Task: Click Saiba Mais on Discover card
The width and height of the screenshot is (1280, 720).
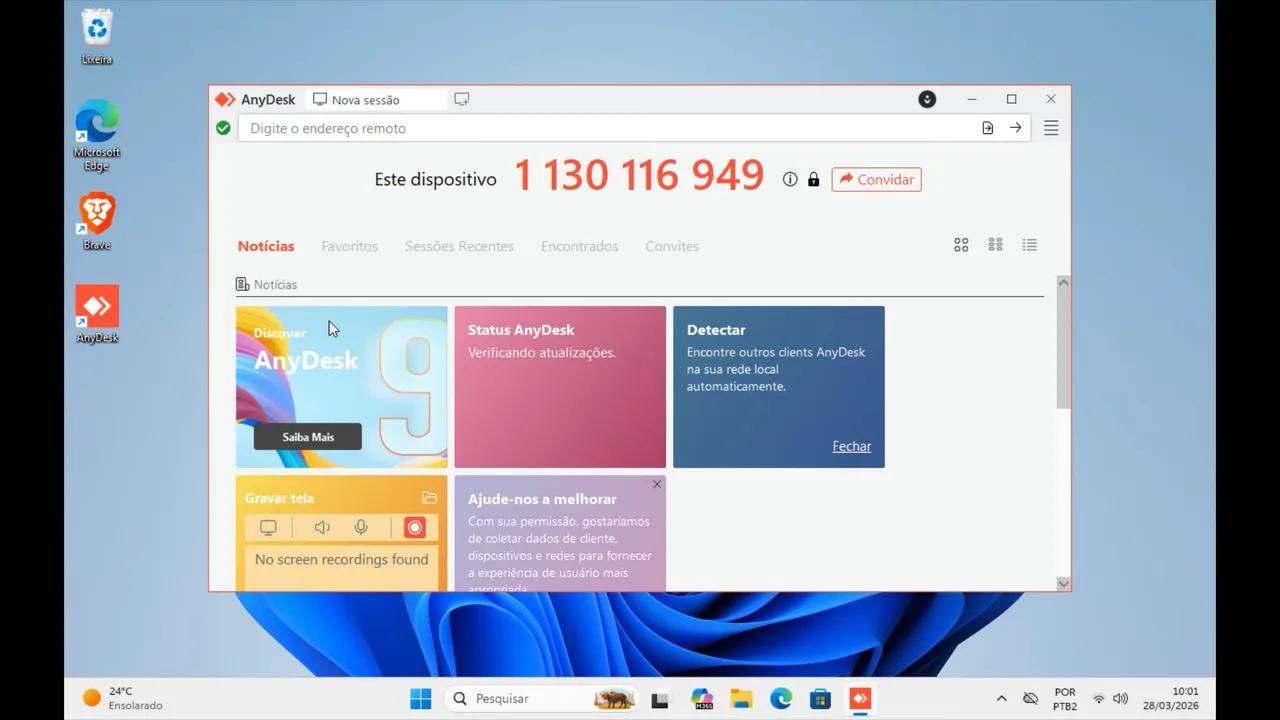Action: [x=308, y=437]
